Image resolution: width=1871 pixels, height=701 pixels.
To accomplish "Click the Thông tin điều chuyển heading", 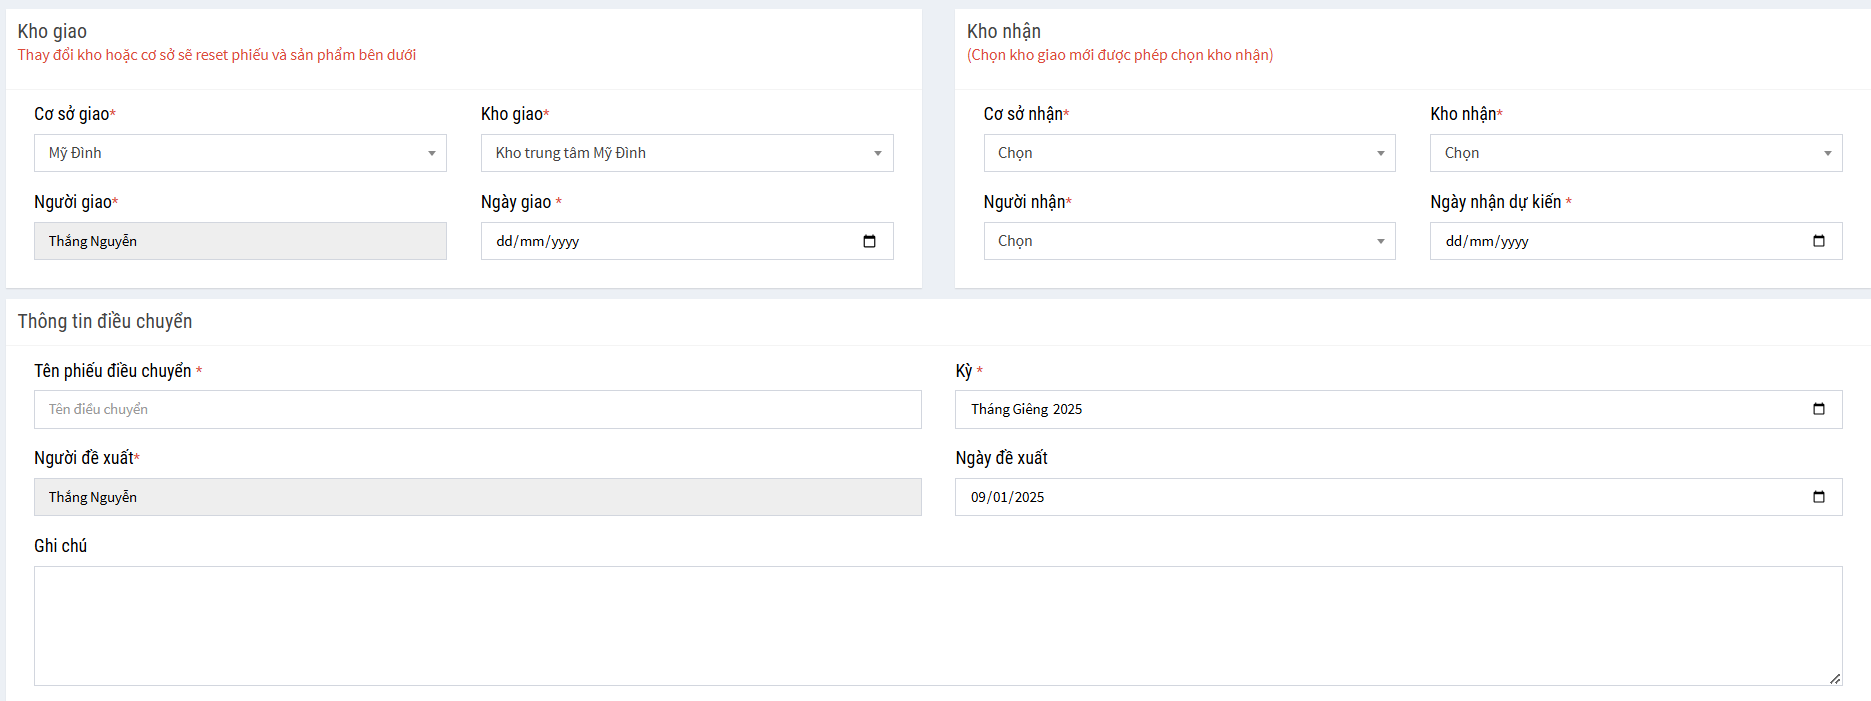I will click(105, 321).
